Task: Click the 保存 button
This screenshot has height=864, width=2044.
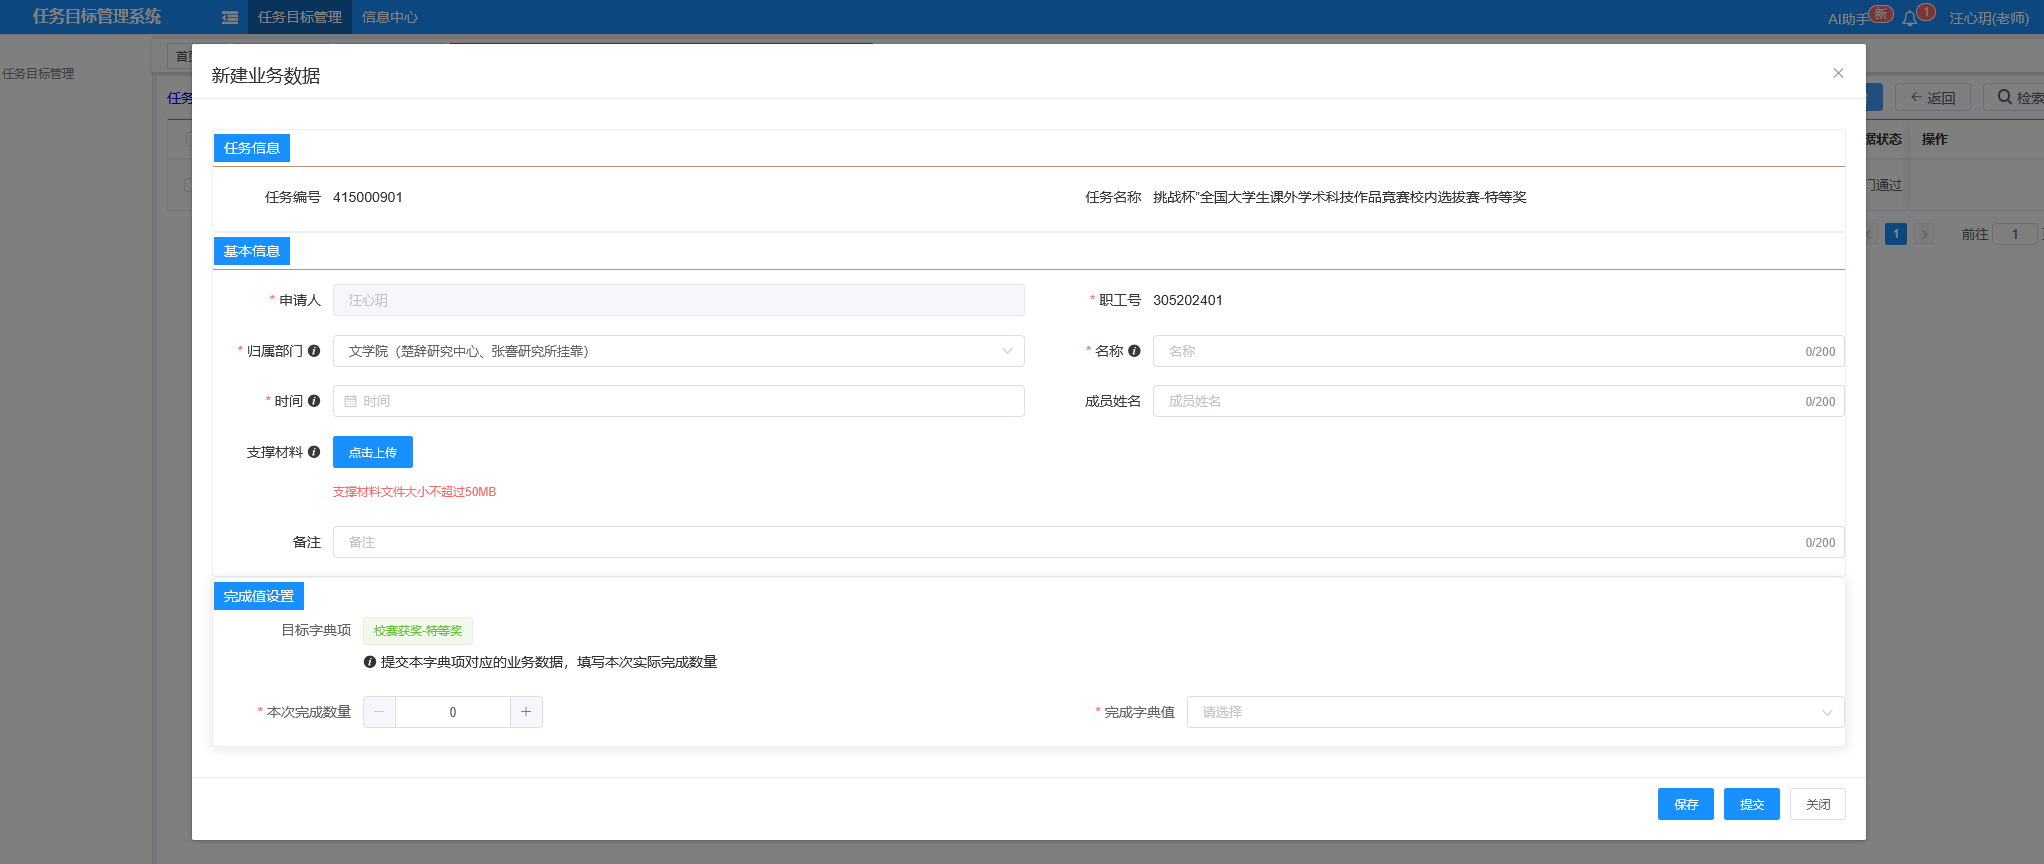Action: pos(1686,804)
